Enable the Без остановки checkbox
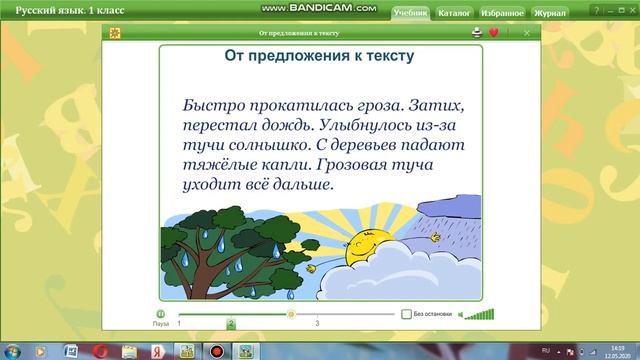 click(x=406, y=314)
